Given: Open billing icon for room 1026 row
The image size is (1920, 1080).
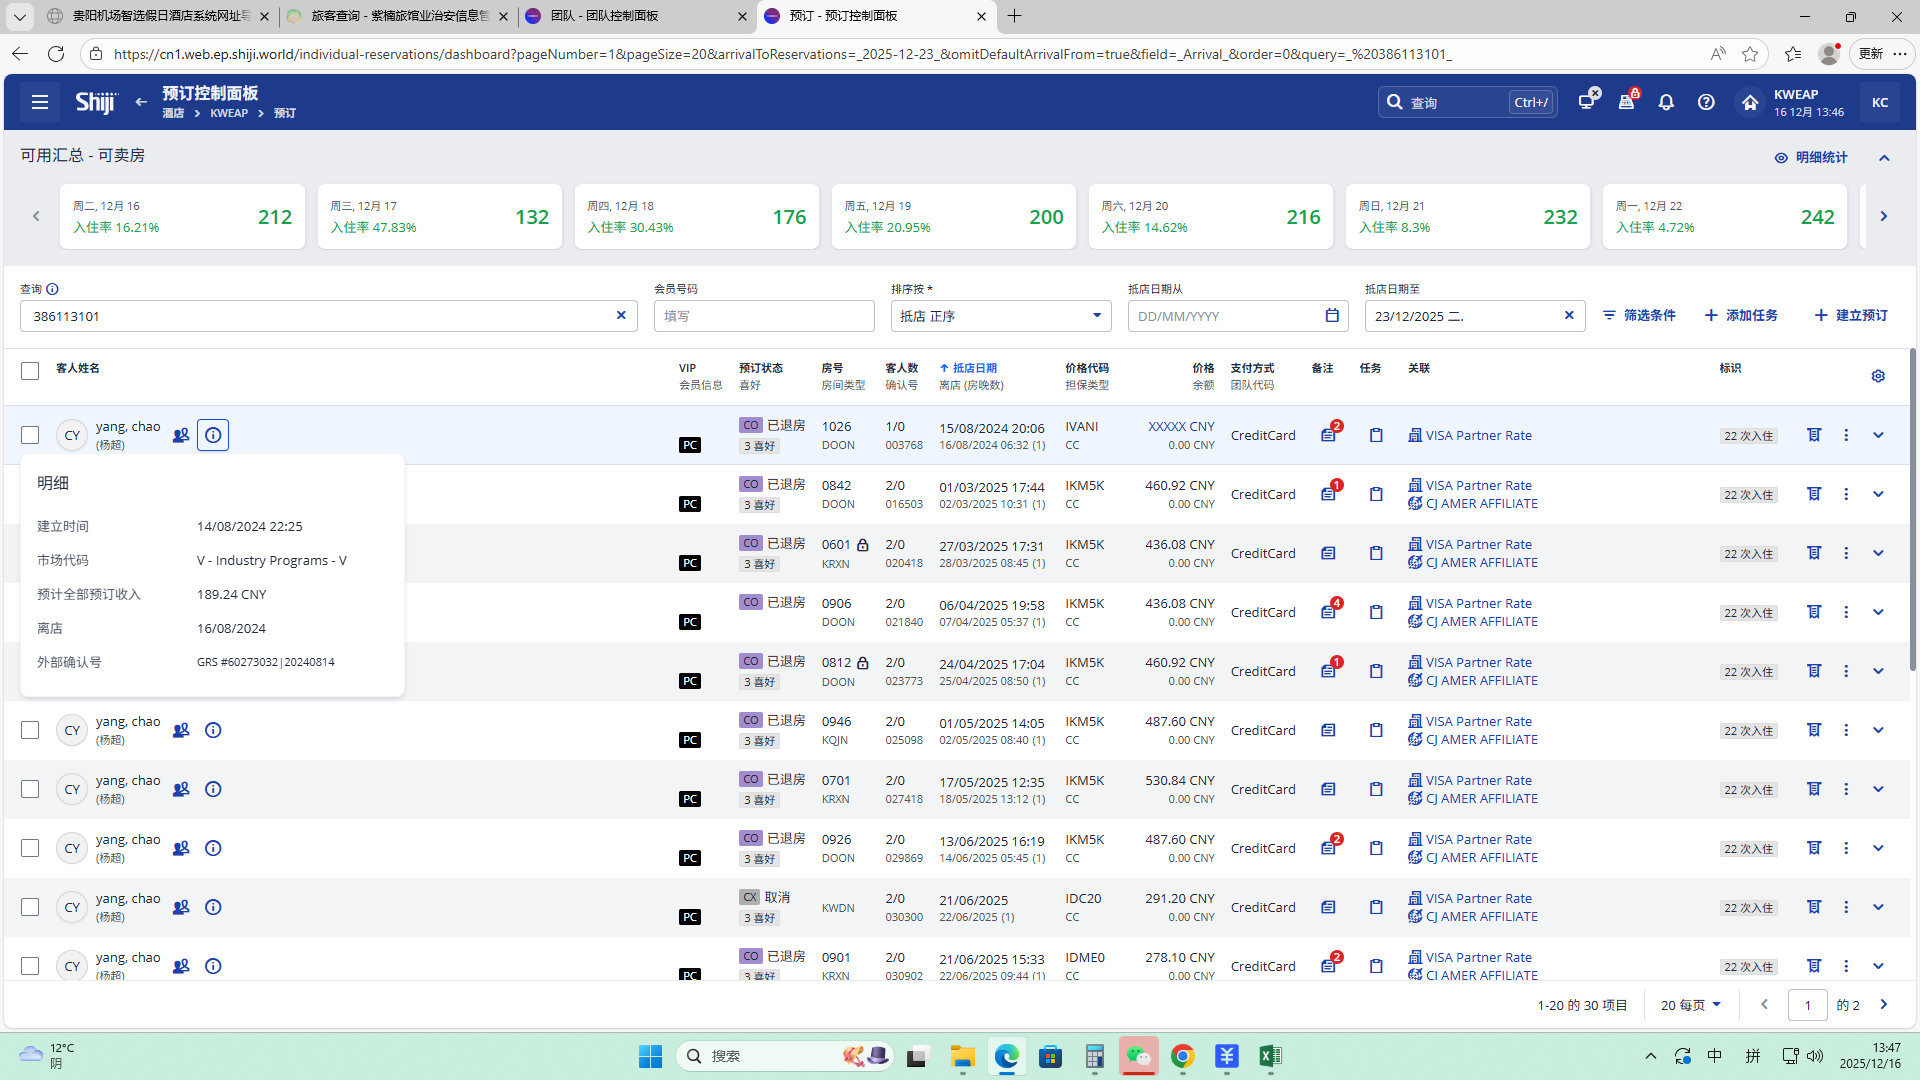Looking at the screenshot, I should tap(1813, 435).
